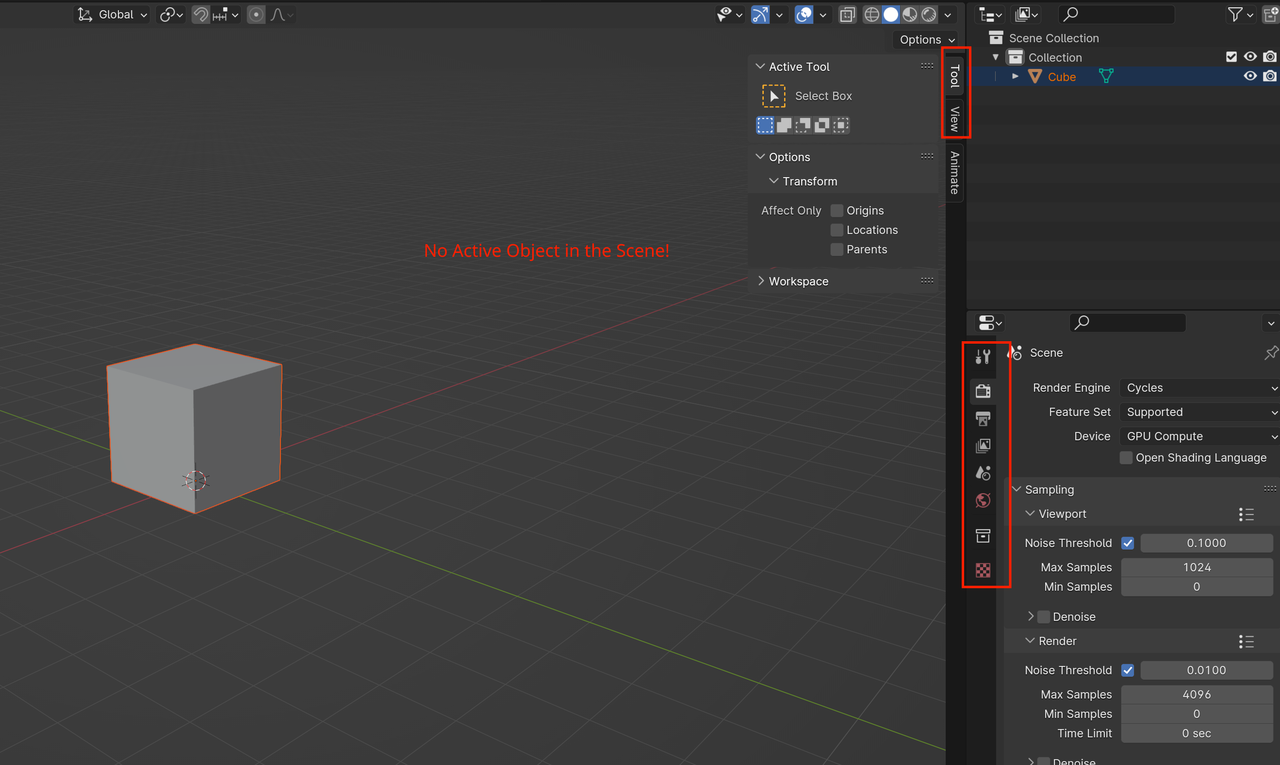The height and width of the screenshot is (765, 1280).
Task: Enable Open Shading Language checkbox
Action: pyautogui.click(x=1126, y=458)
